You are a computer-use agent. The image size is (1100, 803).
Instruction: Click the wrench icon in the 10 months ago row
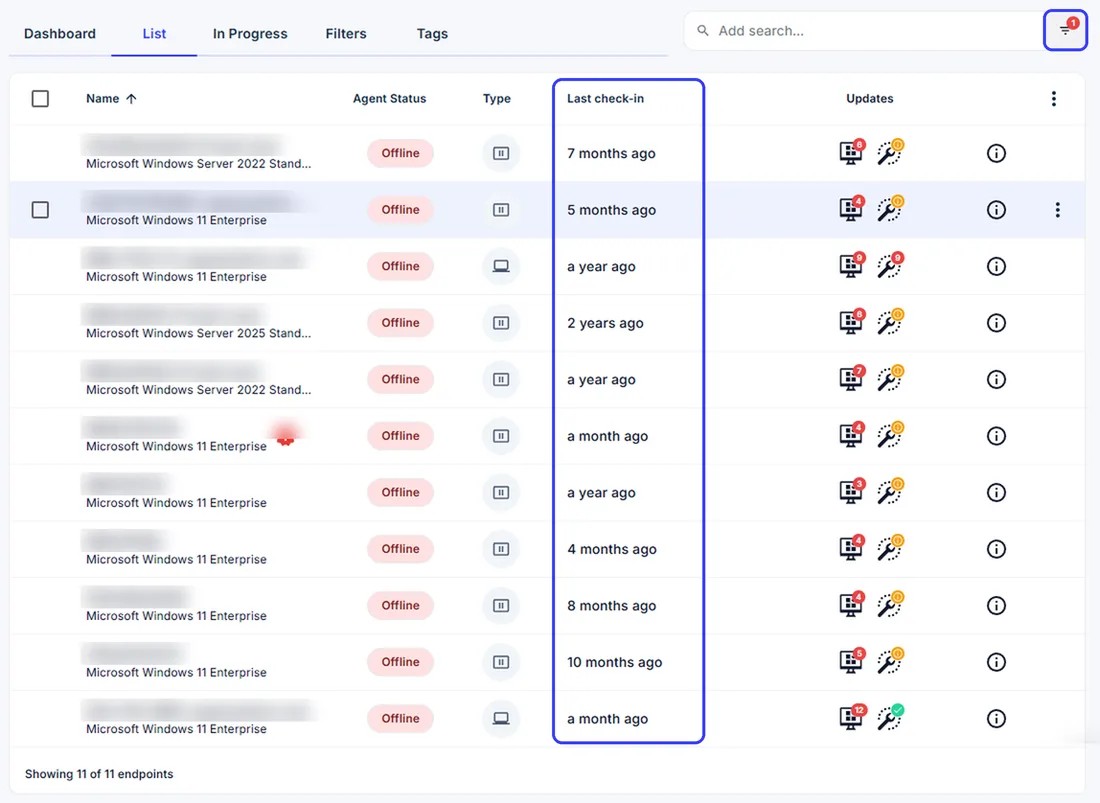pyautogui.click(x=890, y=661)
